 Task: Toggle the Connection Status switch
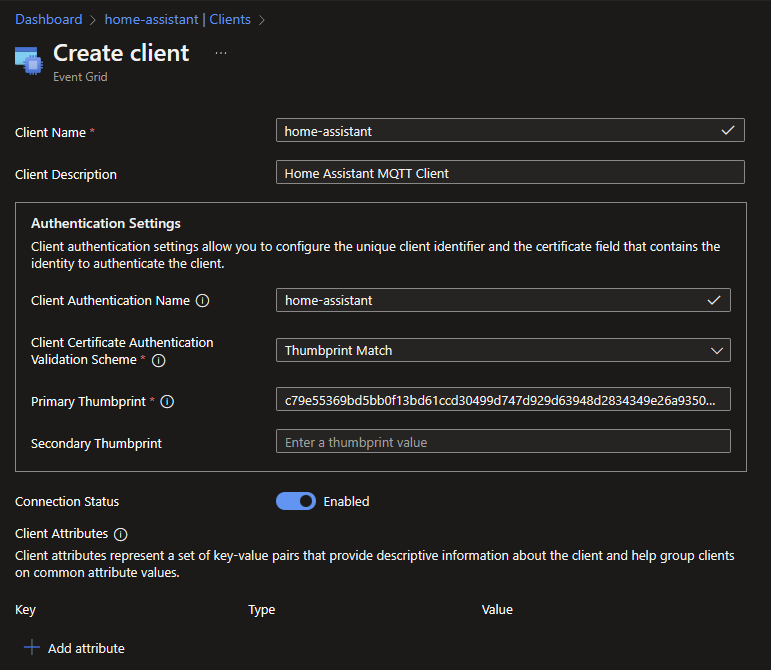(x=296, y=501)
